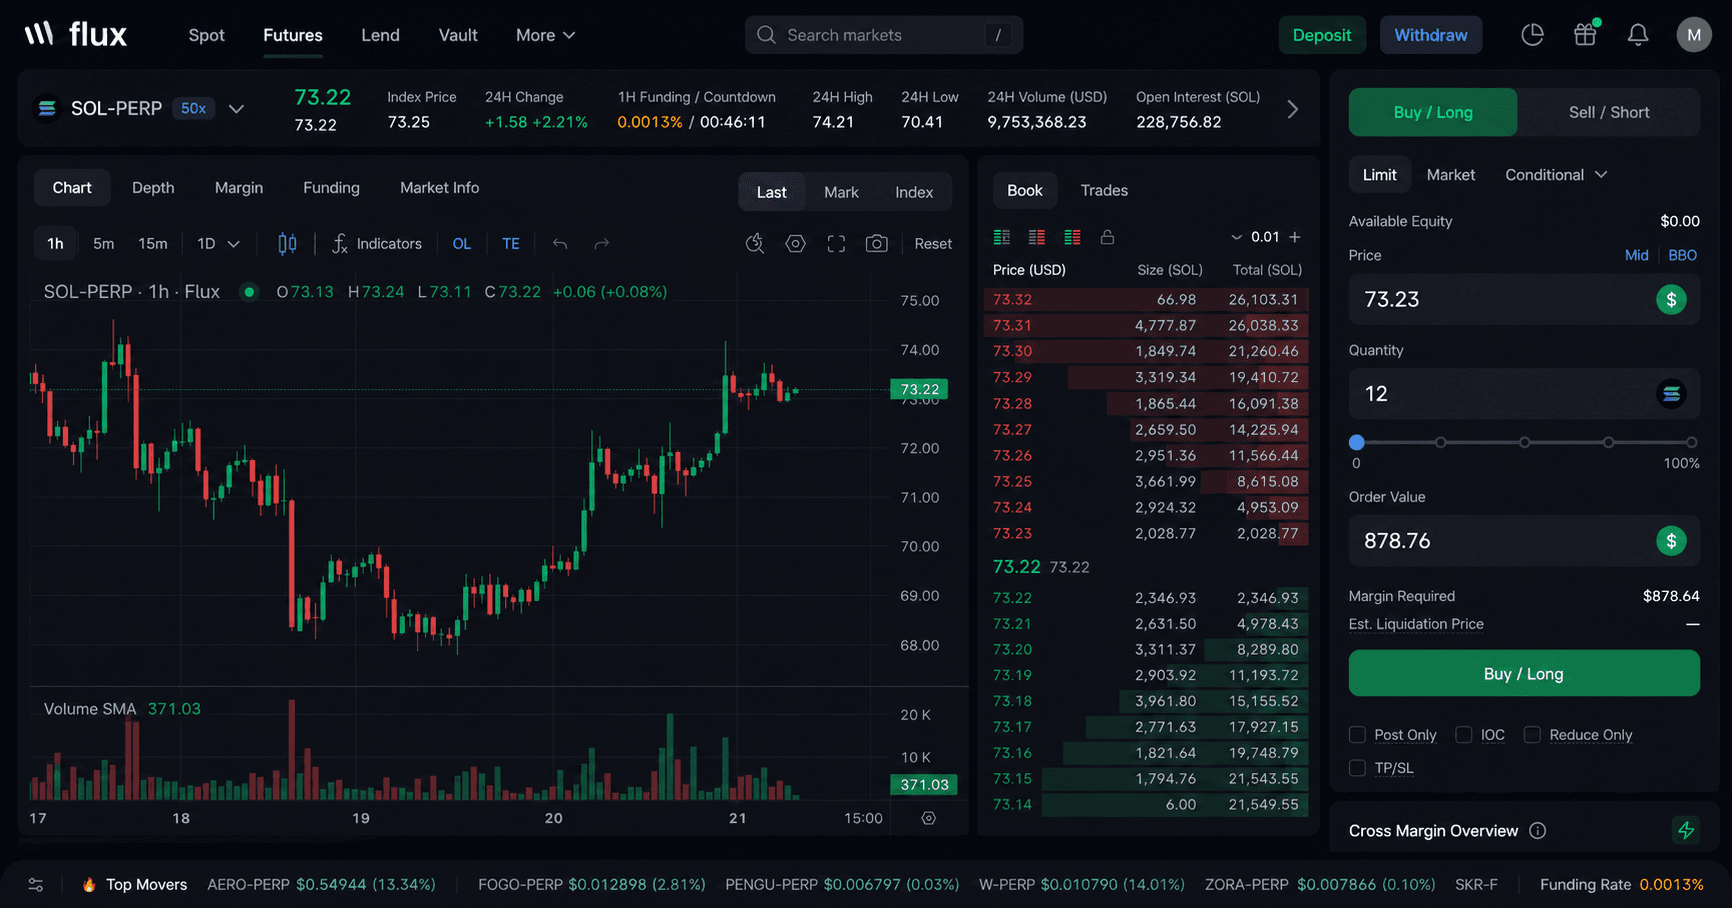The image size is (1732, 908).
Task: Focus the Search markets field
Action: tap(884, 35)
